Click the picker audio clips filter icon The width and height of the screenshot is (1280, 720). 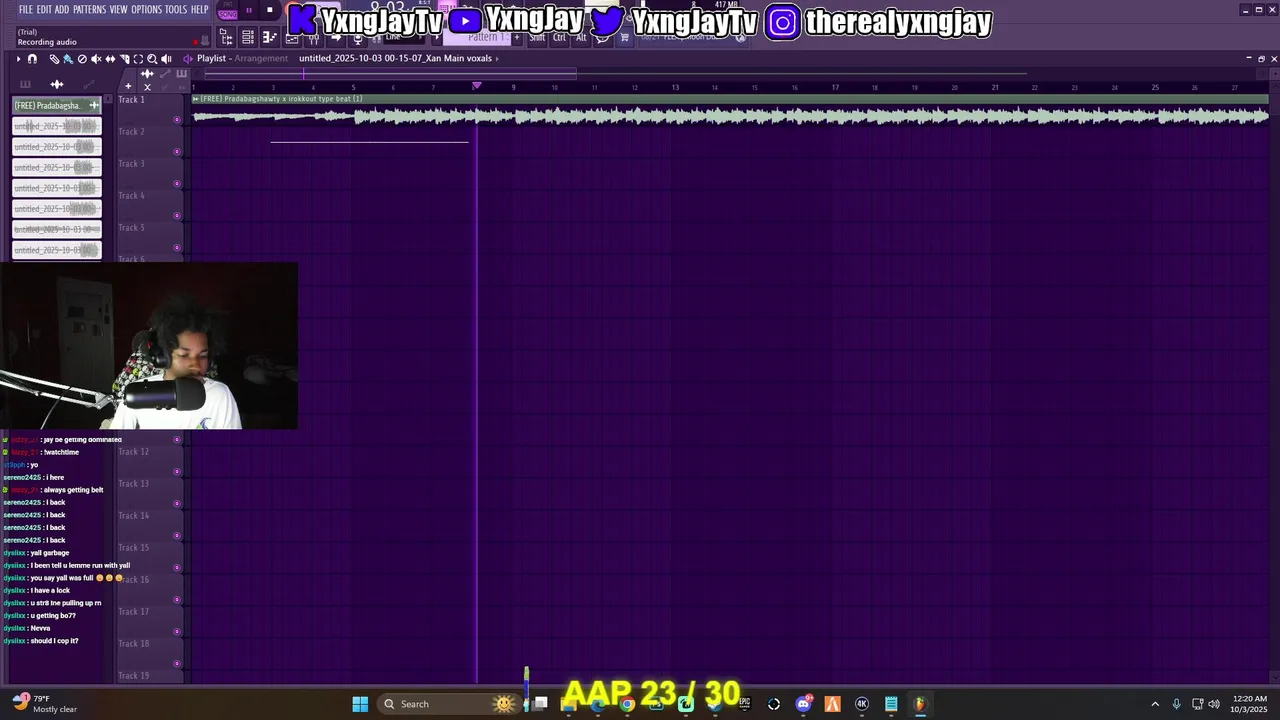pyautogui.click(x=57, y=84)
